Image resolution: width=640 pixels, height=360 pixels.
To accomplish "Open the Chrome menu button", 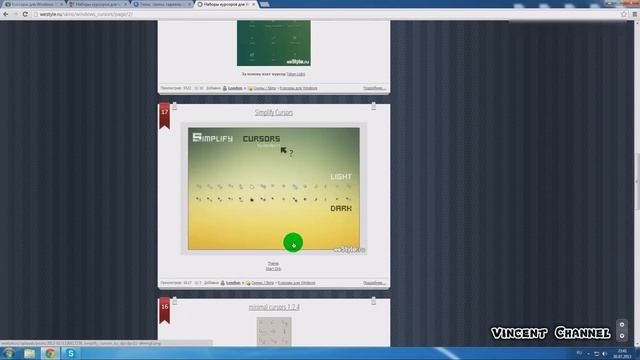I will (x=635, y=14).
